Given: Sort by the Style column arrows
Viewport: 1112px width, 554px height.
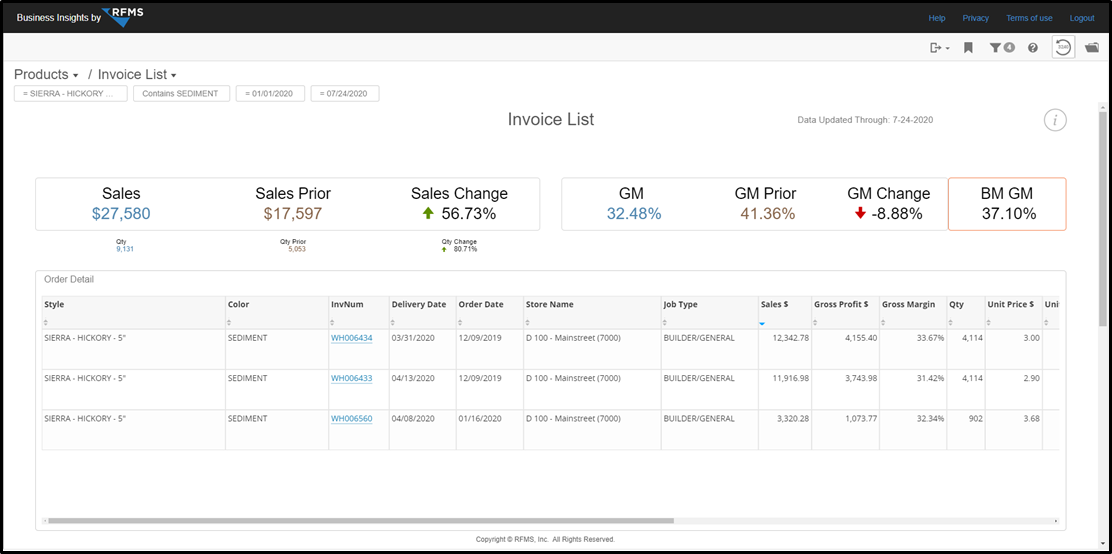Looking at the screenshot, I should (x=47, y=323).
